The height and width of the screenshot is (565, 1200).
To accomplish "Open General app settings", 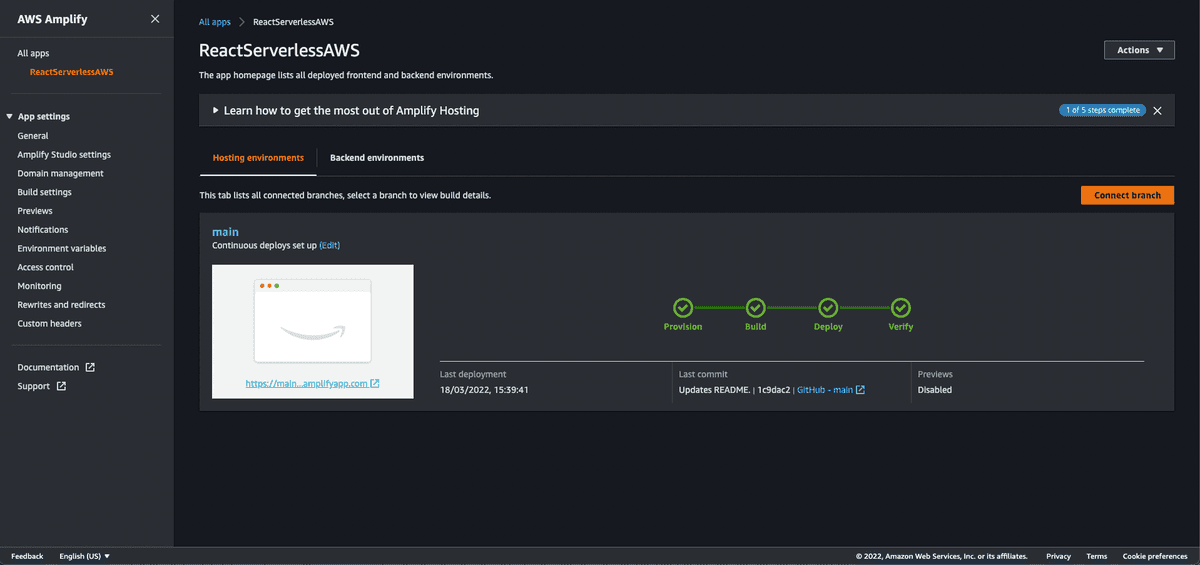I will [33, 136].
